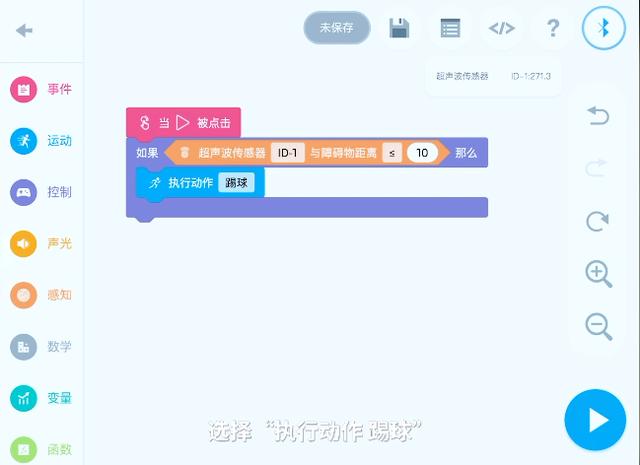The height and width of the screenshot is (465, 640).
Task: Open the 运动 motion category
Action: pos(41,141)
